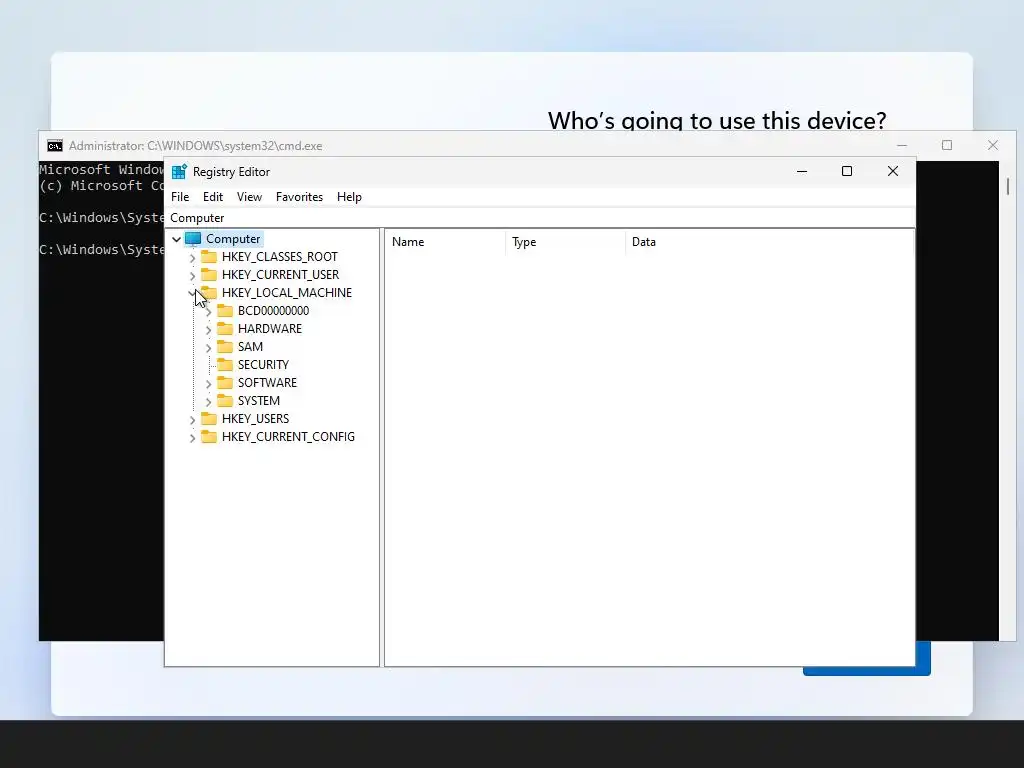Select the BCD00000000 key label
The width and height of the screenshot is (1024, 768).
(274, 311)
